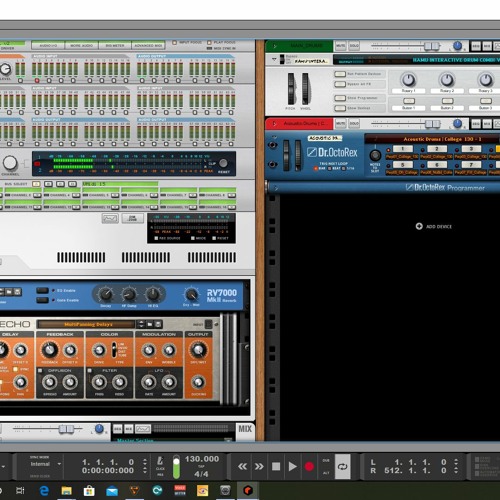The width and height of the screenshot is (500, 500).
Task: Adjust The Echo Feedback knob
Action: (x=50, y=350)
